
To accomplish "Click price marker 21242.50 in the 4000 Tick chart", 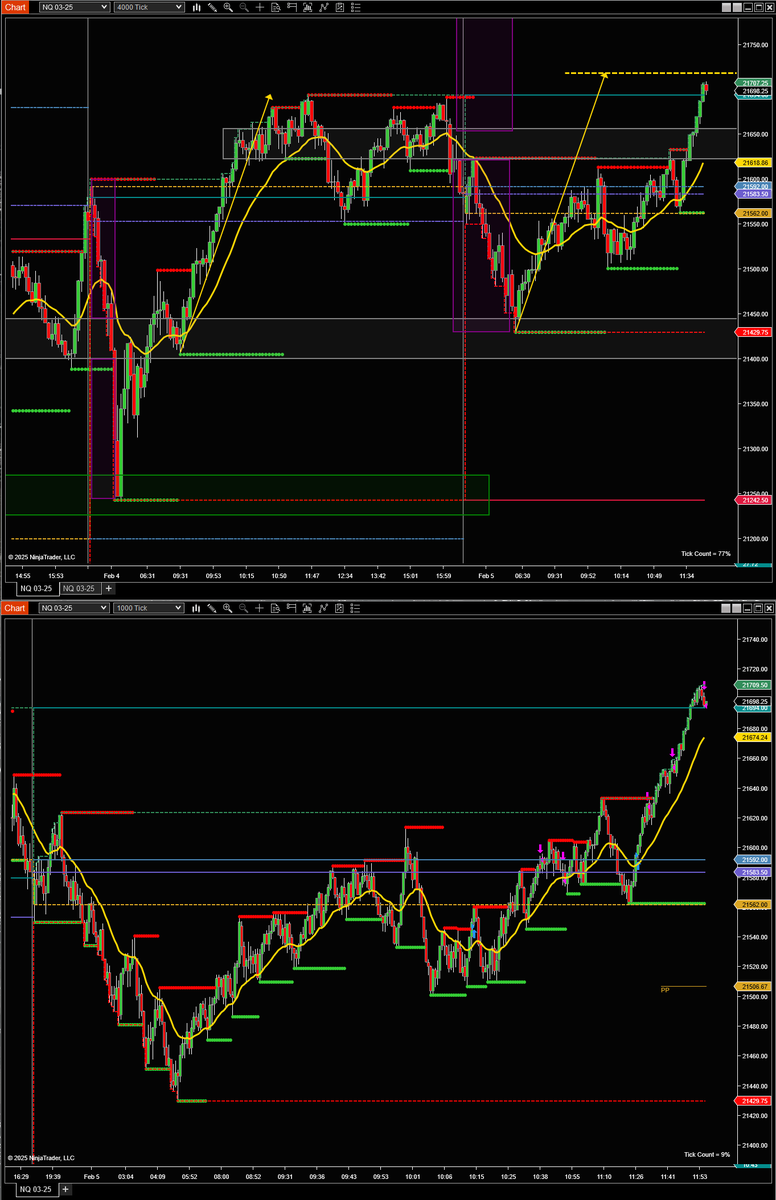I will [754, 500].
